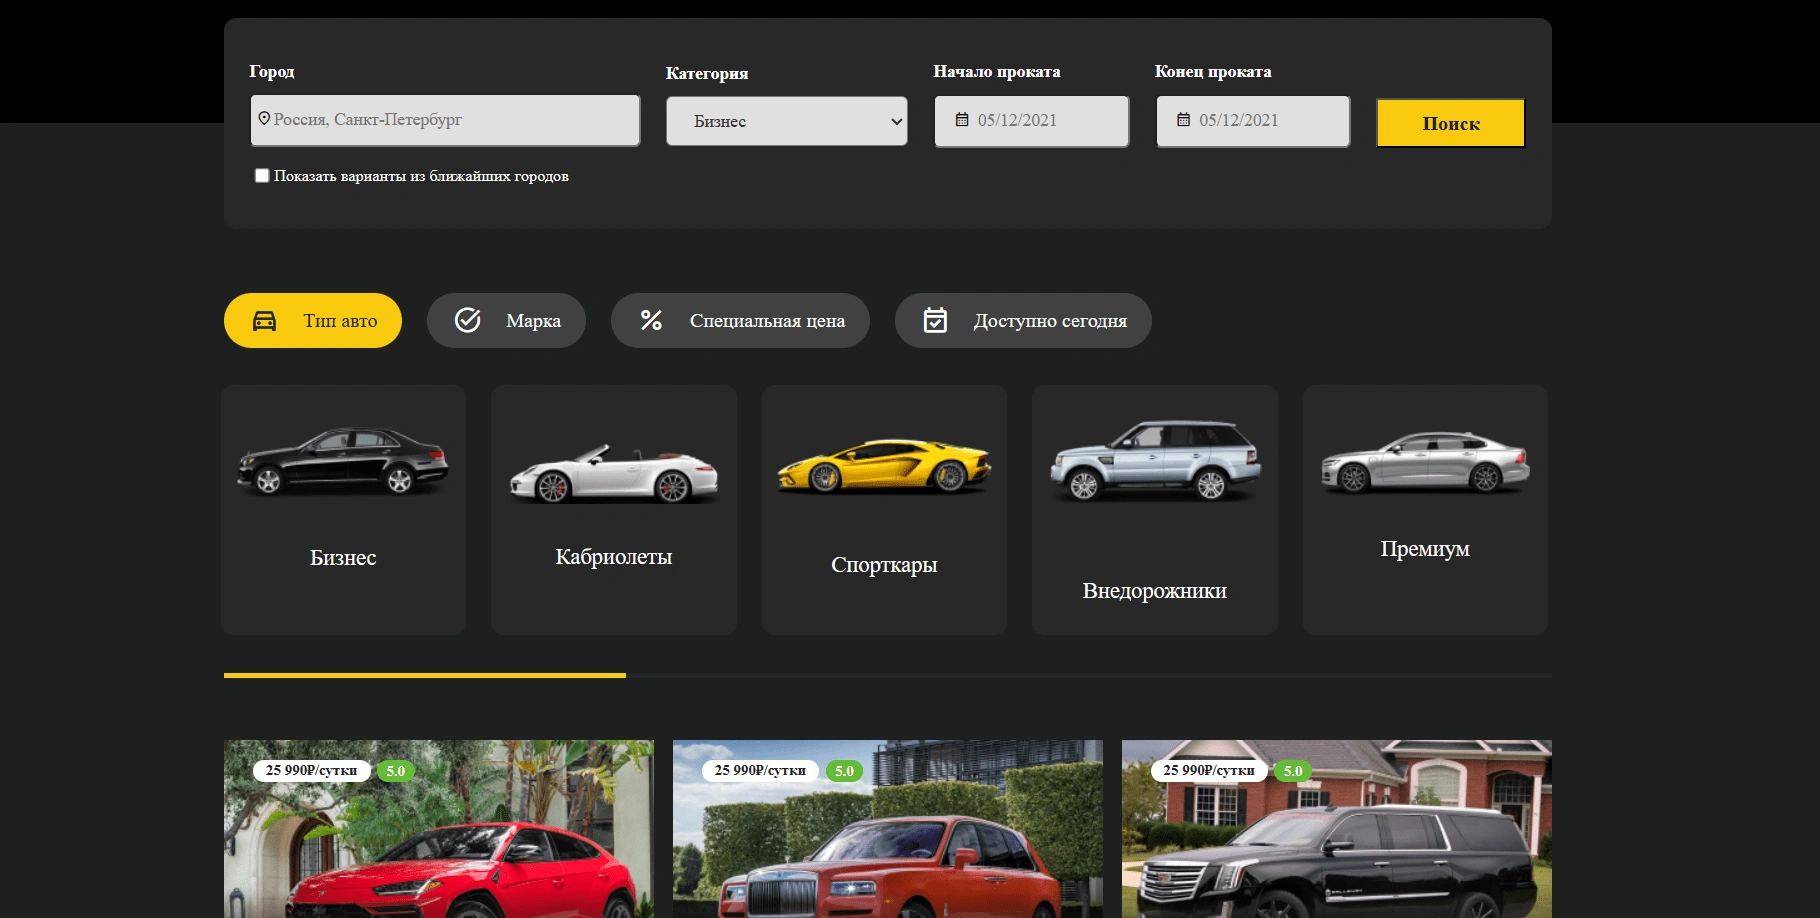
Task: Click the calendar icon in rental start field
Action: click(962, 120)
